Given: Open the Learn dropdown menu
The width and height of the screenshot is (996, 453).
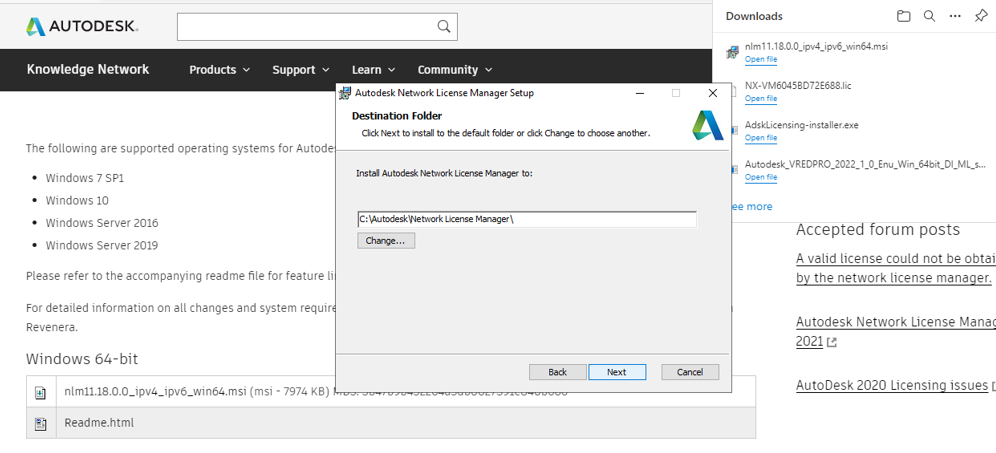Looking at the screenshot, I should click(x=373, y=70).
